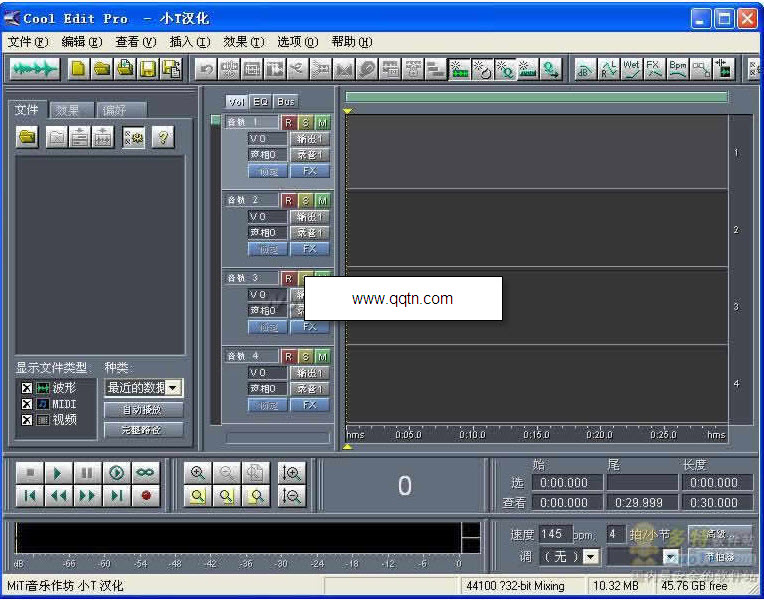Pause playback with the pause button
The image size is (764, 600).
pyautogui.click(x=88, y=473)
